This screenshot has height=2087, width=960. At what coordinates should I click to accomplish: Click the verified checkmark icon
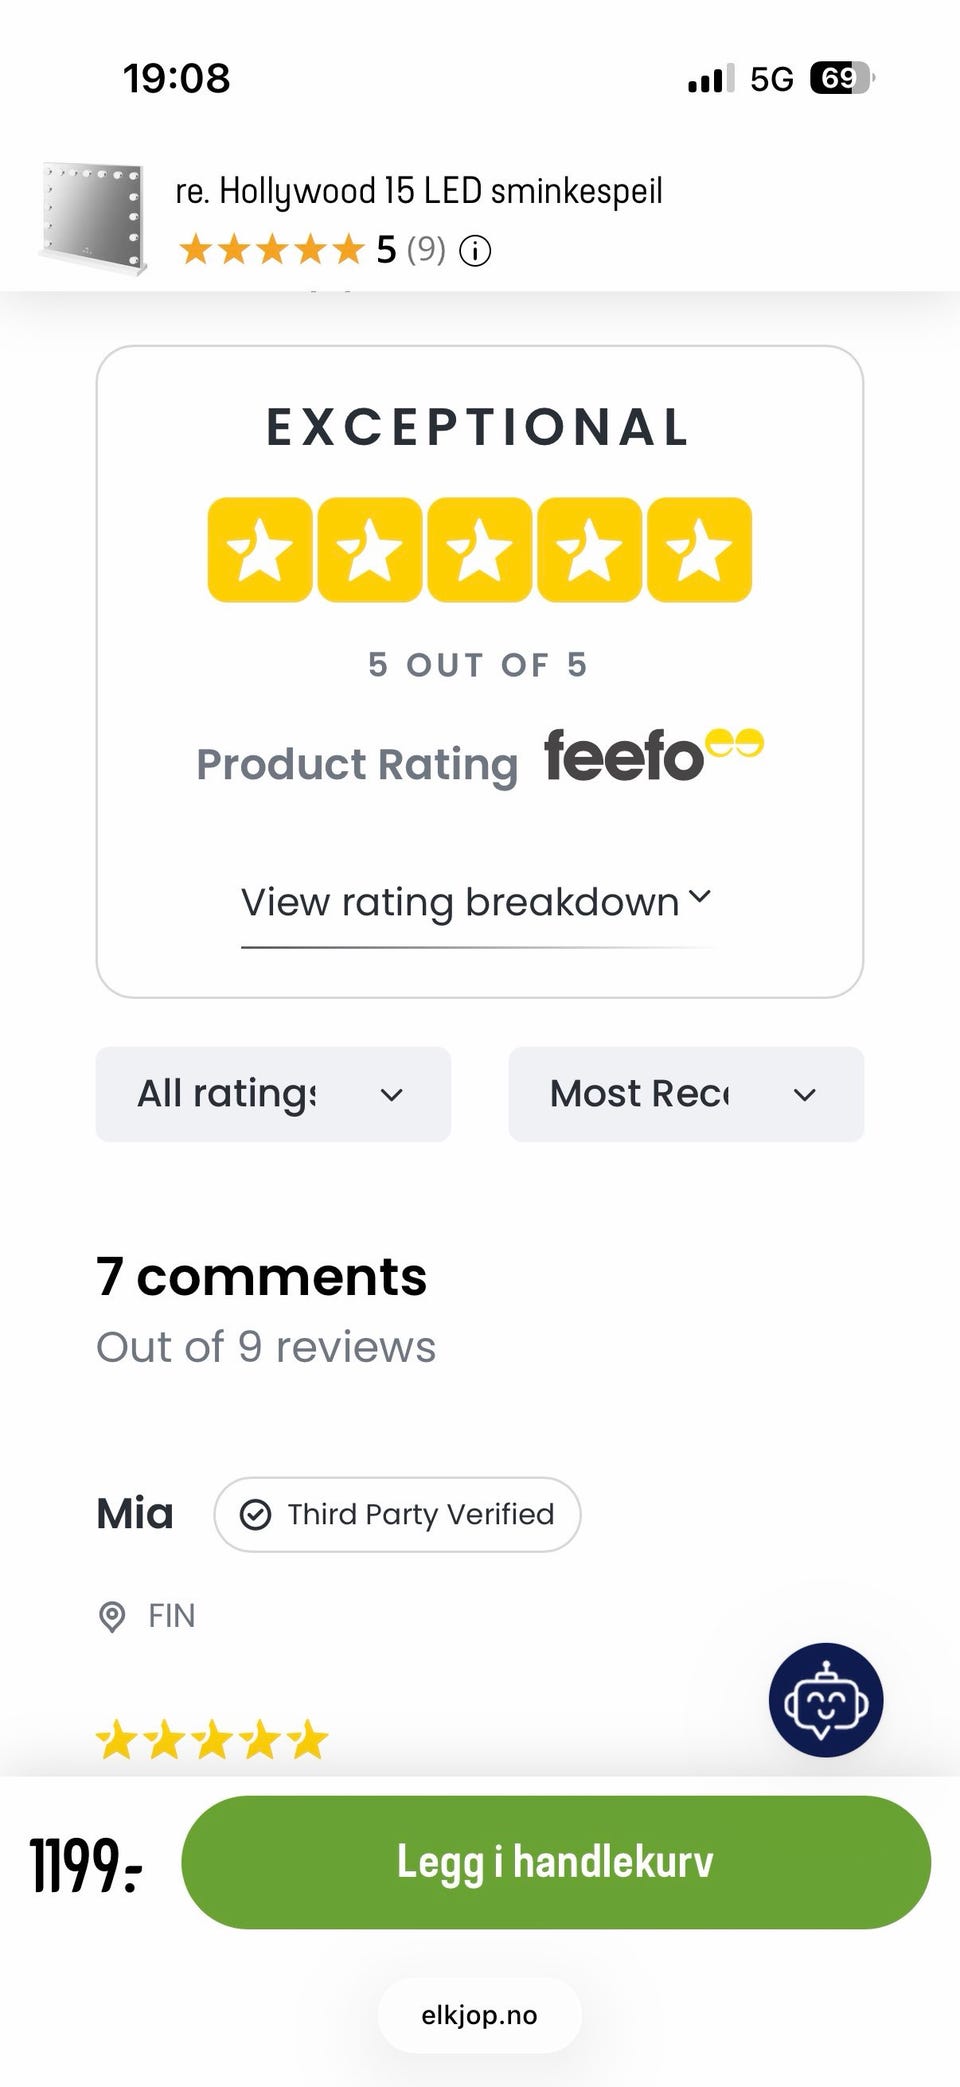click(255, 1515)
